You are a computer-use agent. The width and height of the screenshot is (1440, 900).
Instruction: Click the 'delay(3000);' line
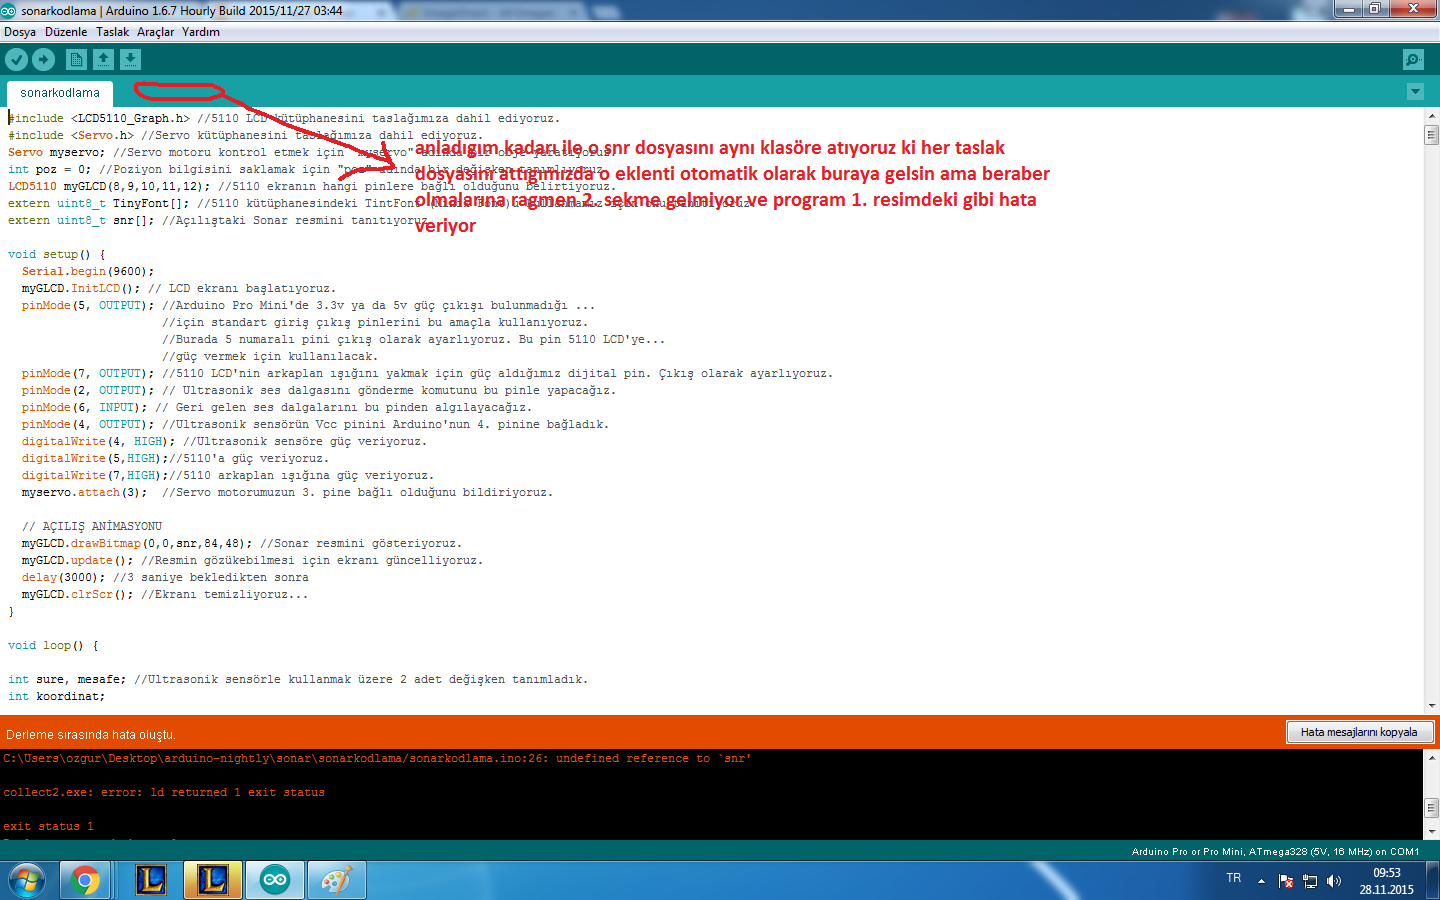click(x=165, y=577)
